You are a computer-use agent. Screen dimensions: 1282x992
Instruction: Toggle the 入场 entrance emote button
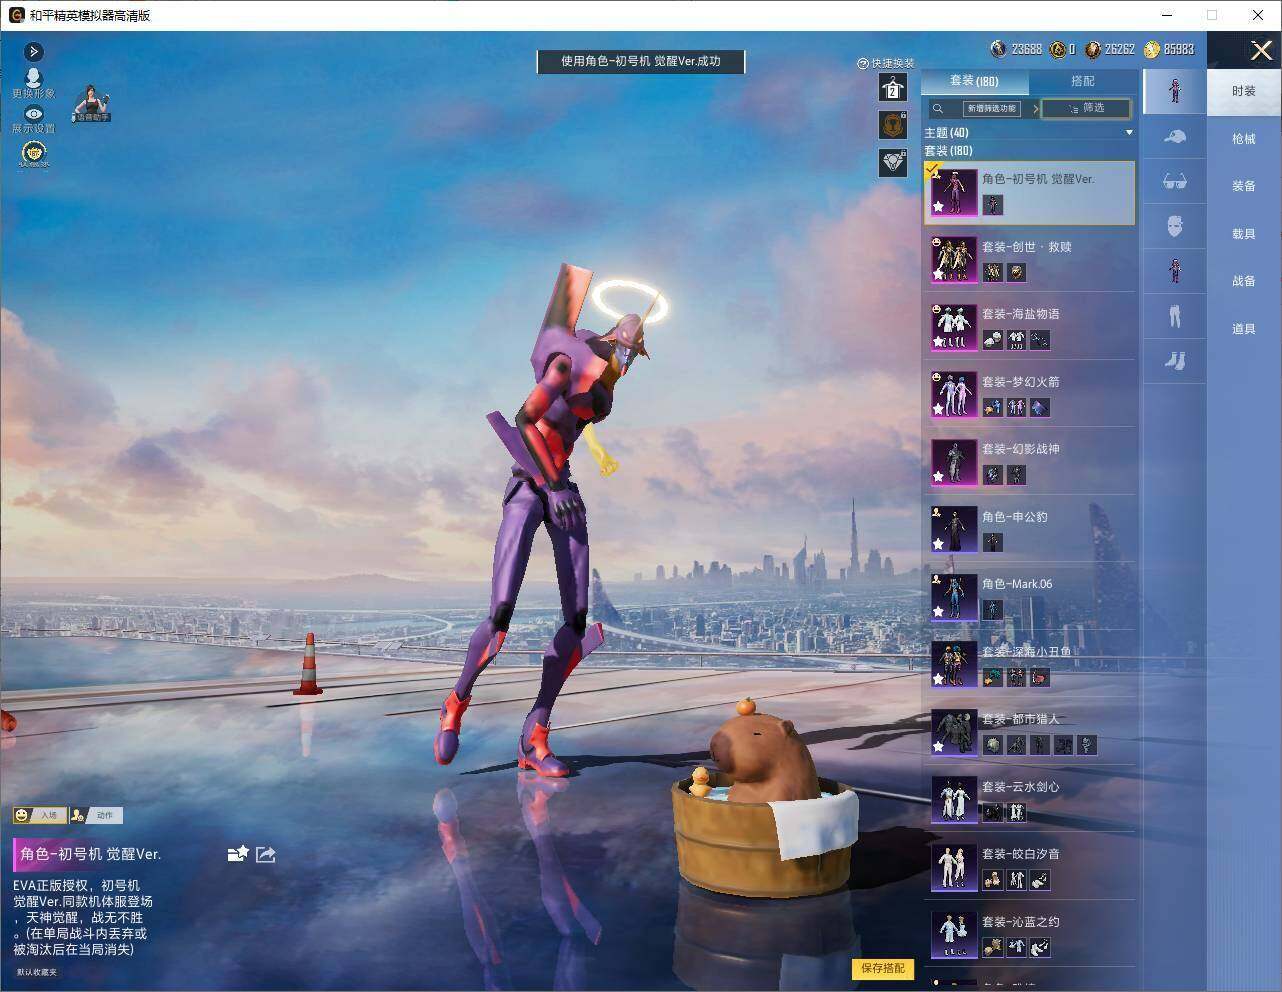[38, 815]
